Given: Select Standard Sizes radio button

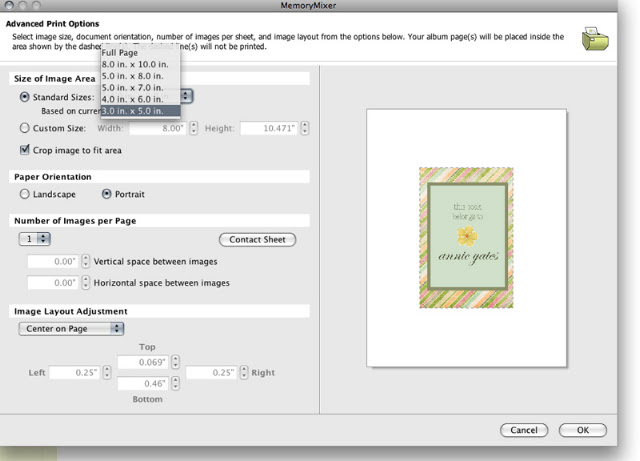Looking at the screenshot, I should pyautogui.click(x=24, y=97).
